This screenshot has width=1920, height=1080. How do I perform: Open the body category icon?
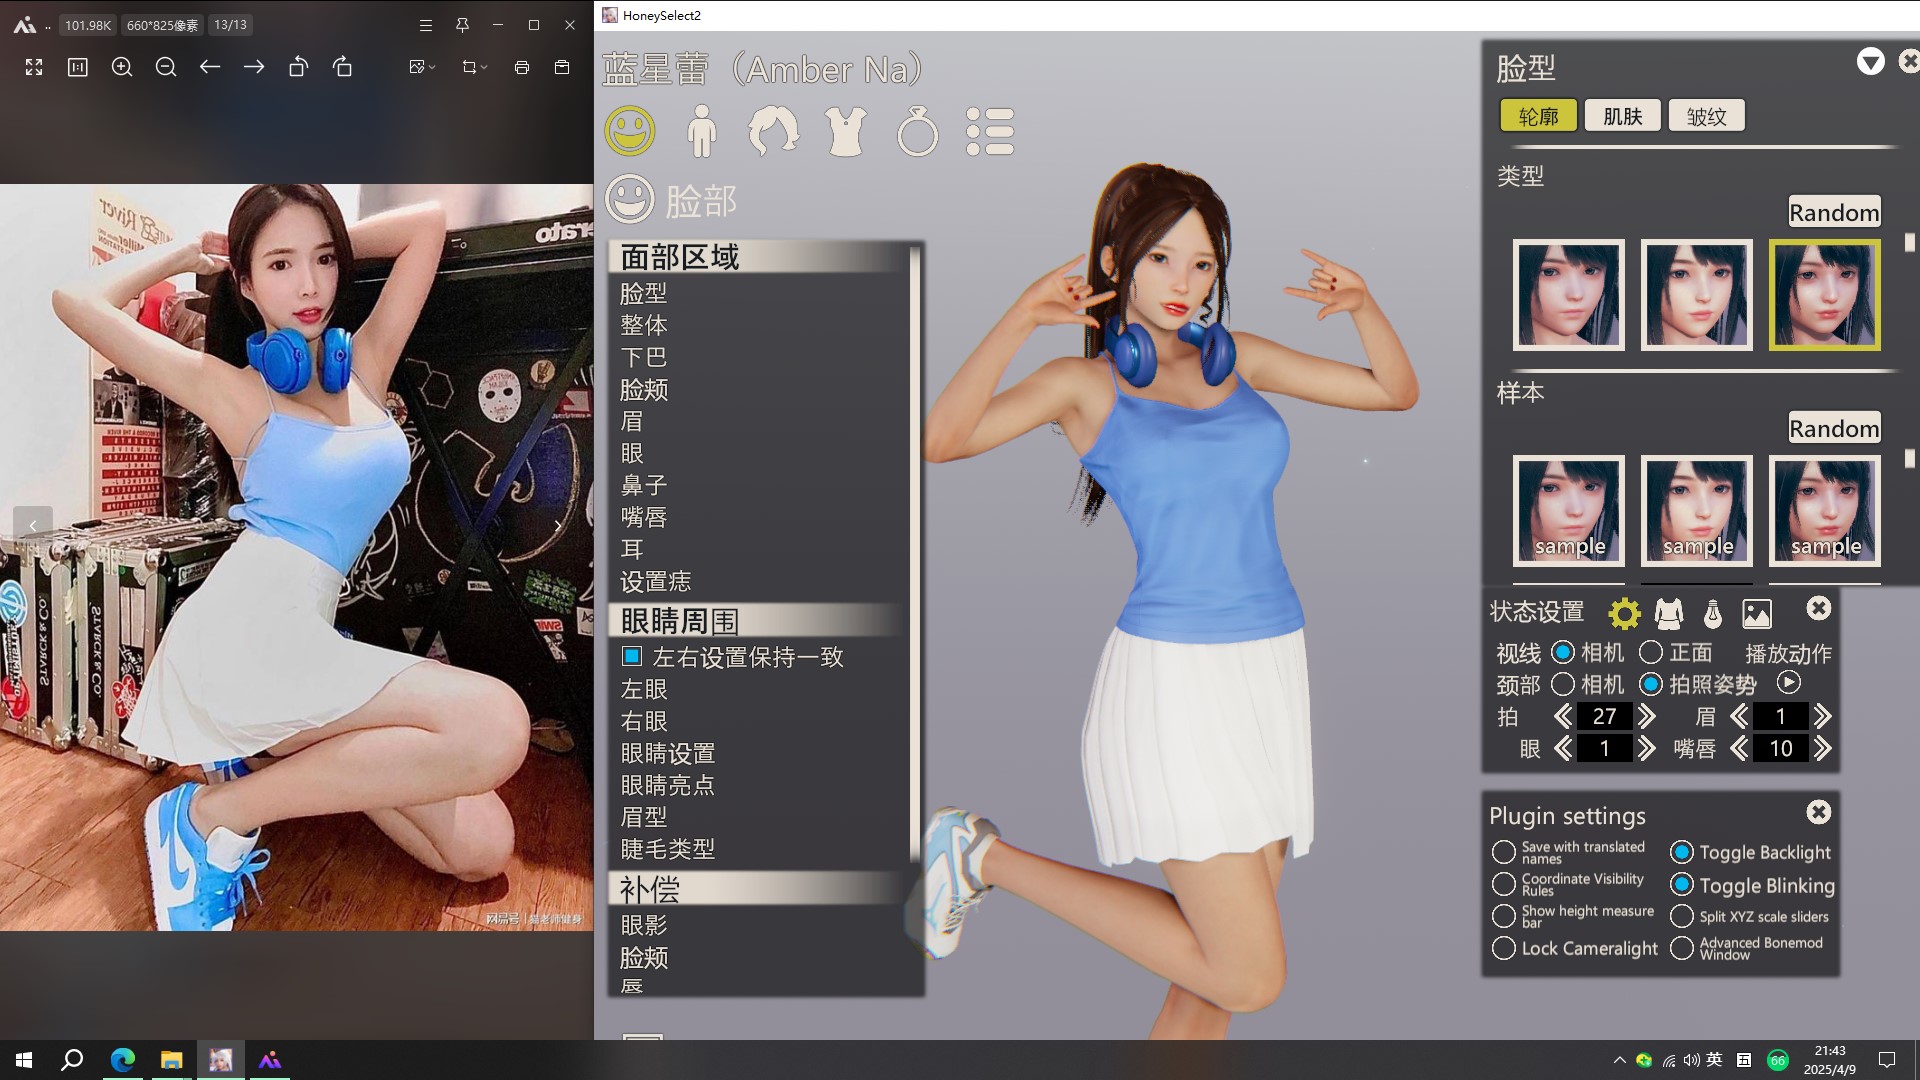(702, 131)
